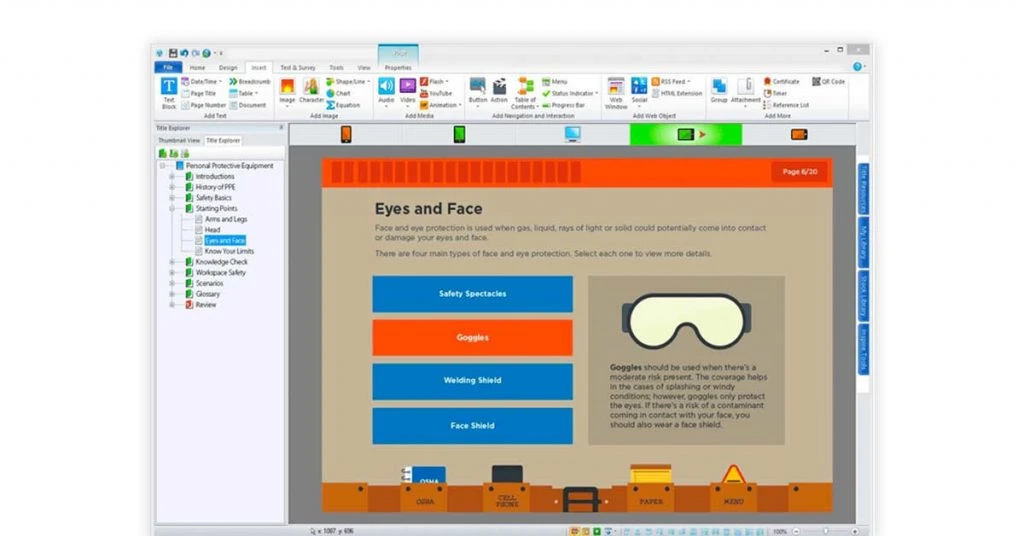
Task: Insert a Chart
Action: tap(338, 93)
